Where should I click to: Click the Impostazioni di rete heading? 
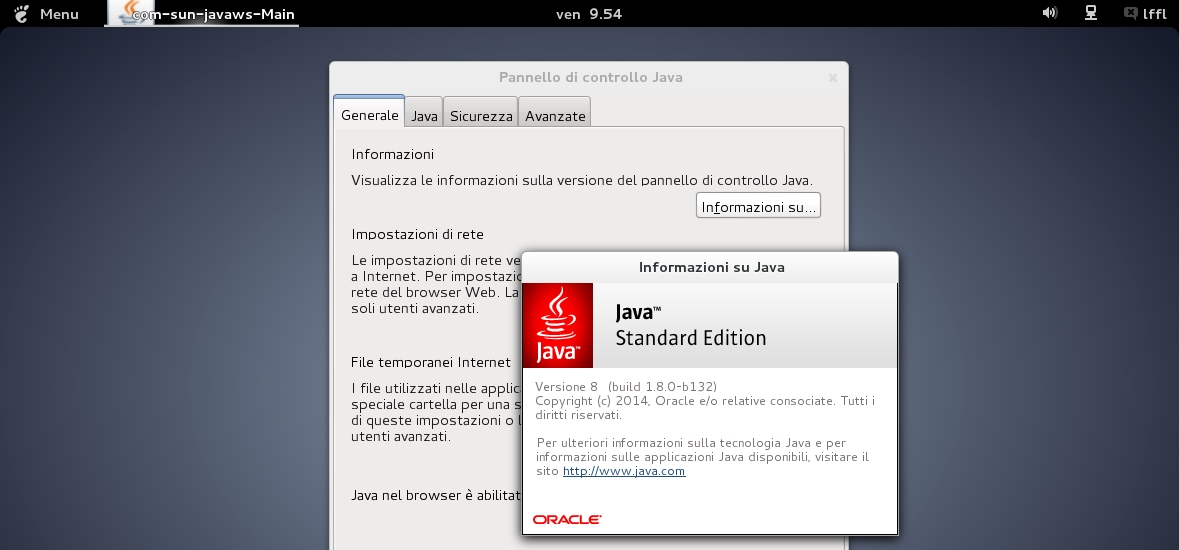click(x=417, y=234)
